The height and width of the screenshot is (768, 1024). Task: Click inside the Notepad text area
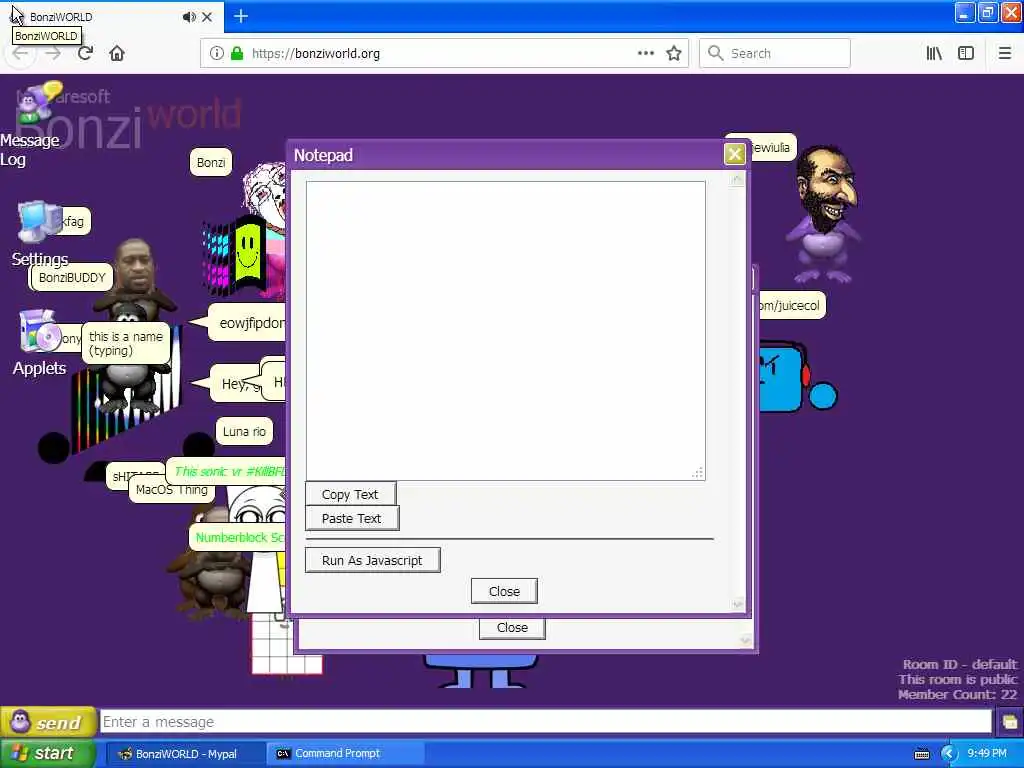tap(505, 330)
